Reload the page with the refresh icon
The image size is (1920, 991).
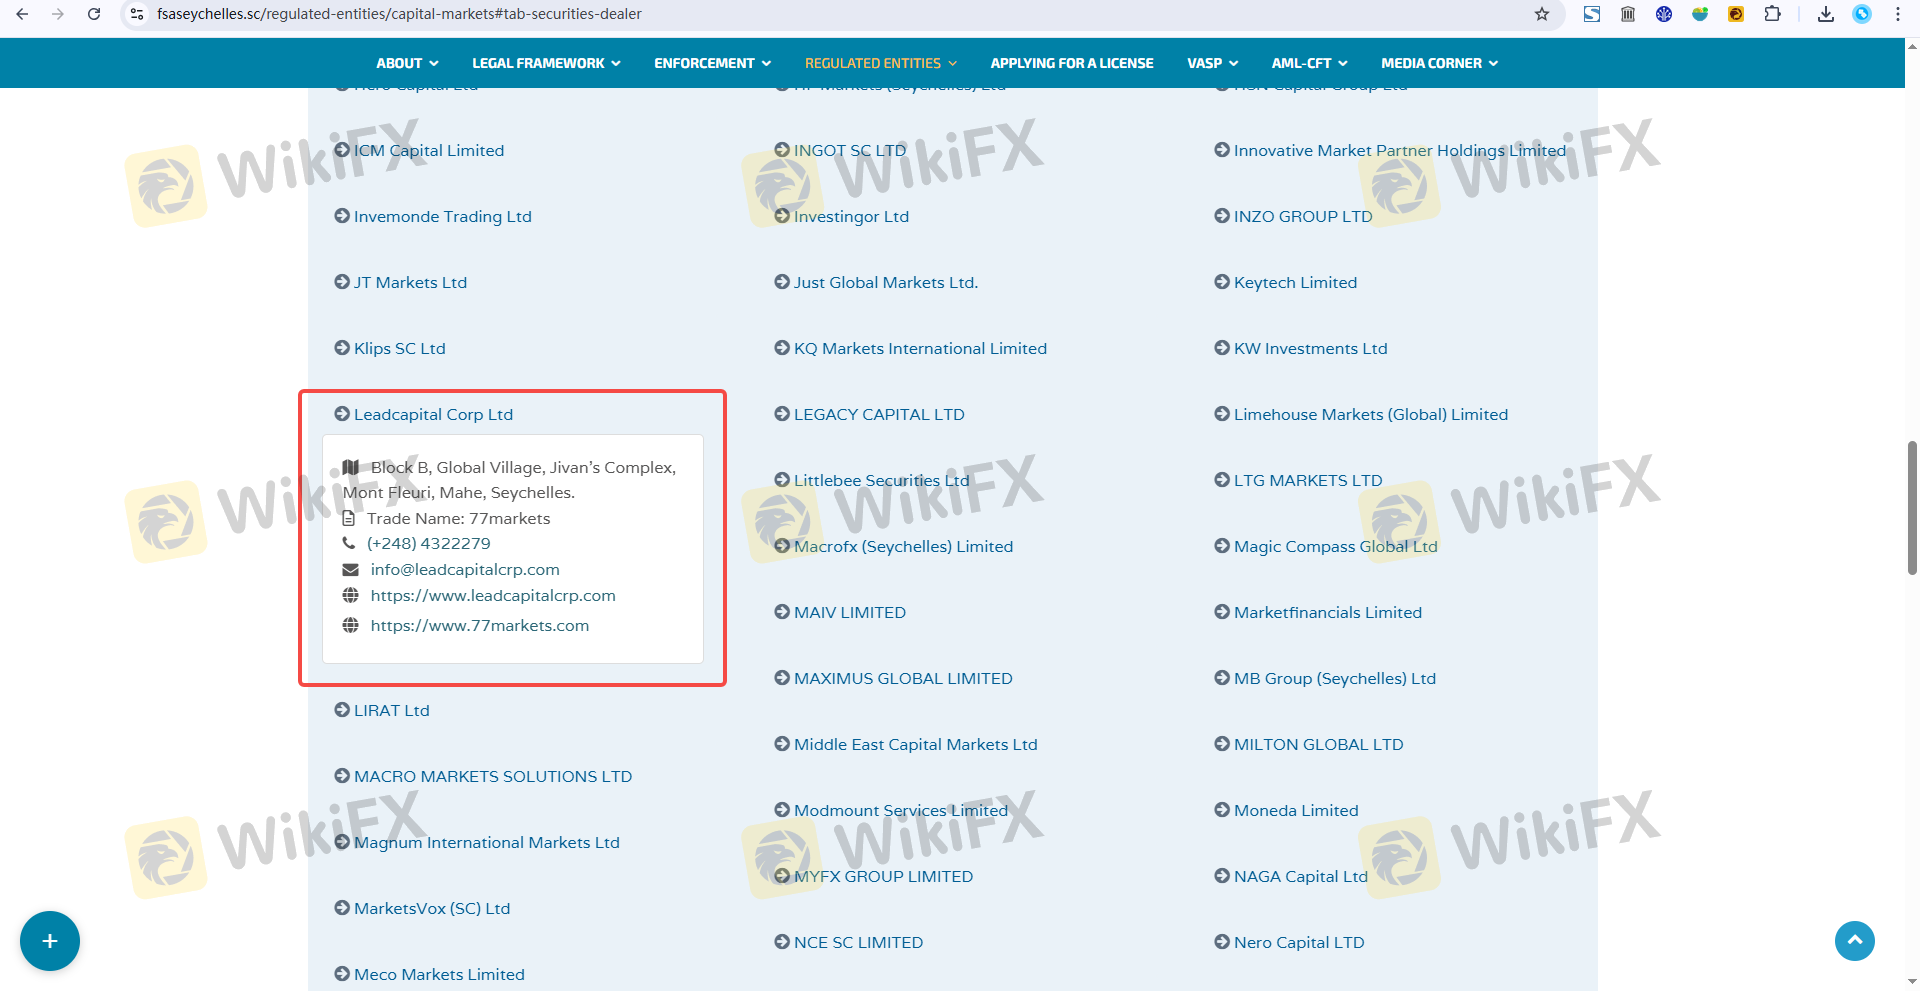click(94, 14)
